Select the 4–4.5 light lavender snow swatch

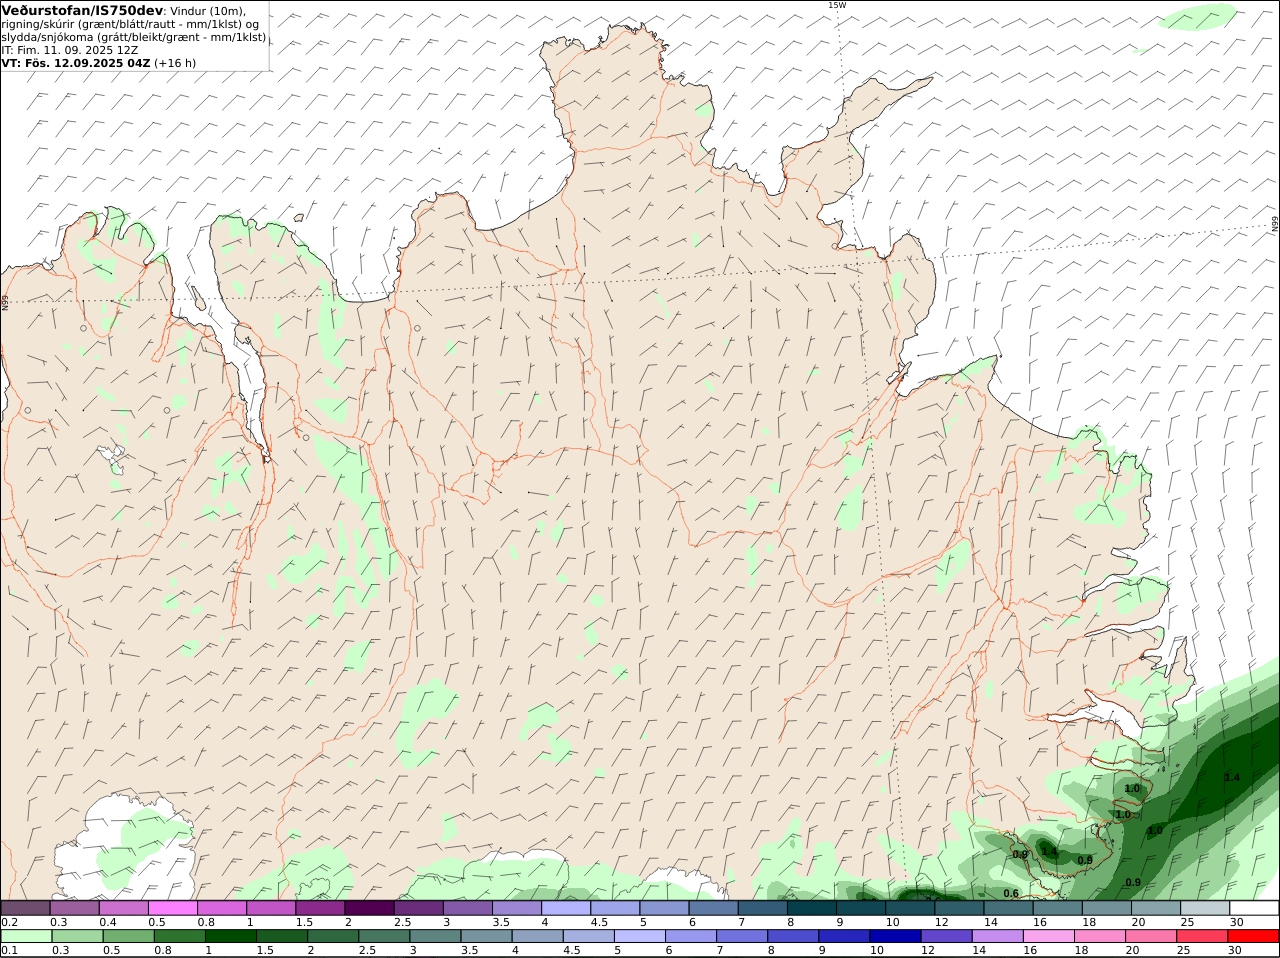(x=565, y=908)
